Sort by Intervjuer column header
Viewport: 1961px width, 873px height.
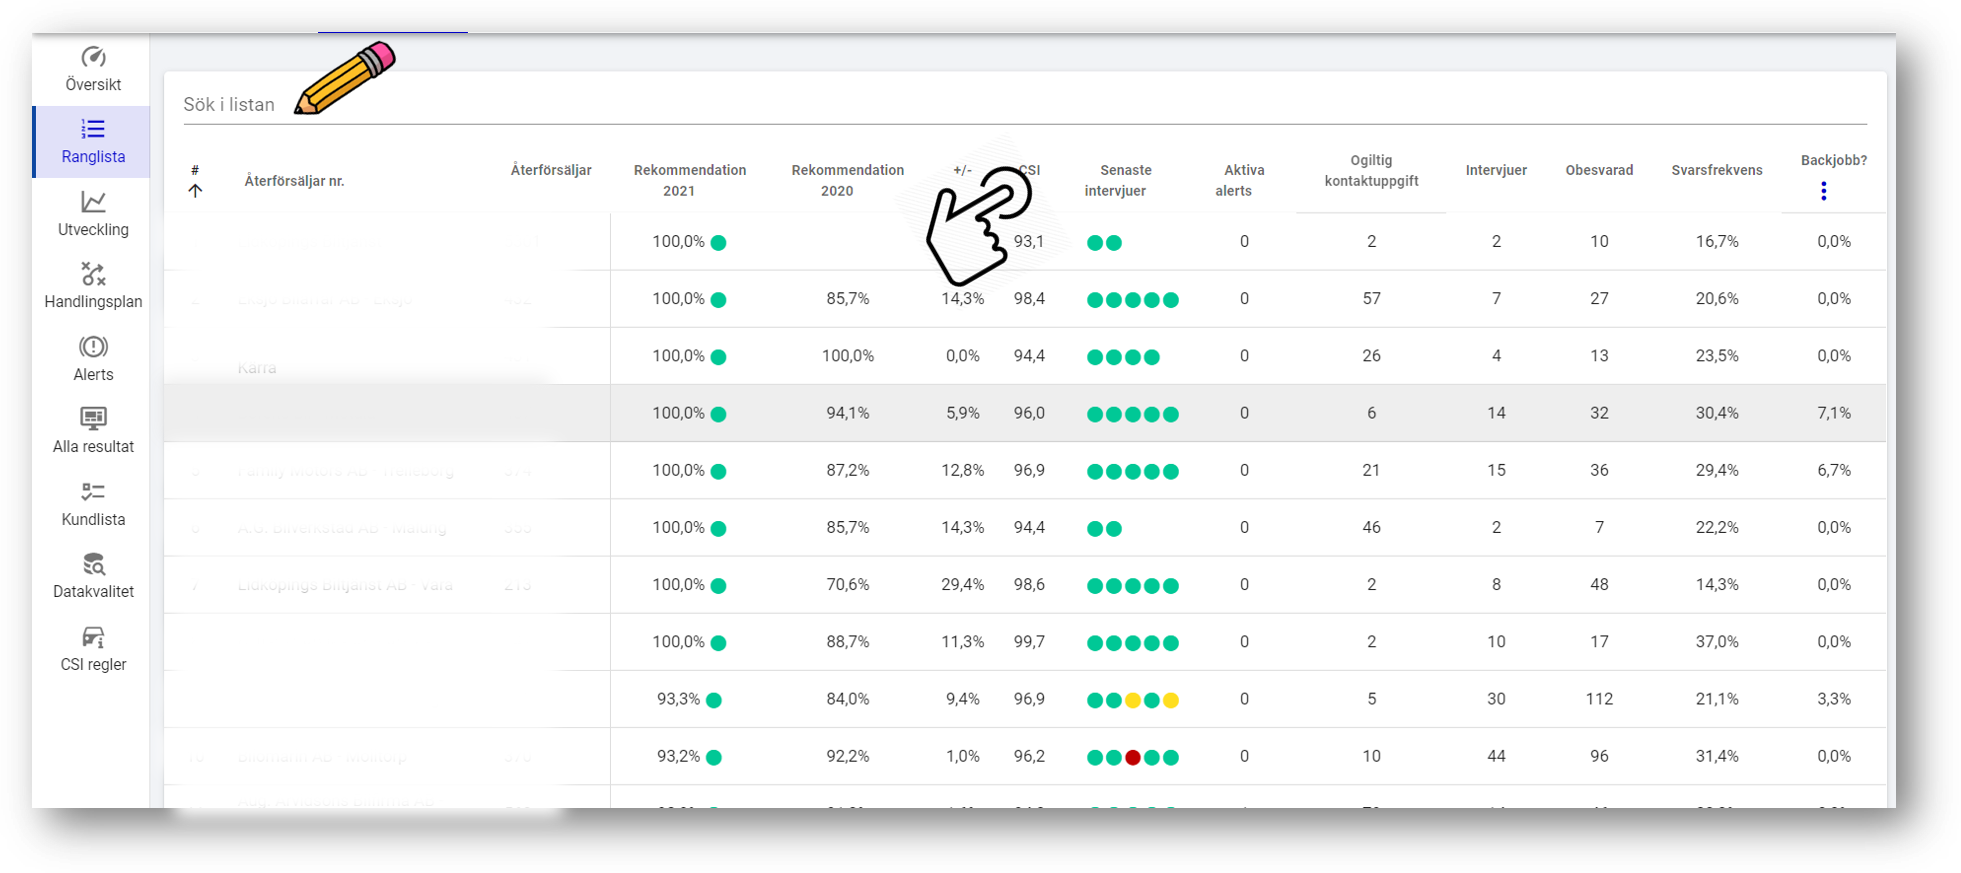click(1496, 170)
